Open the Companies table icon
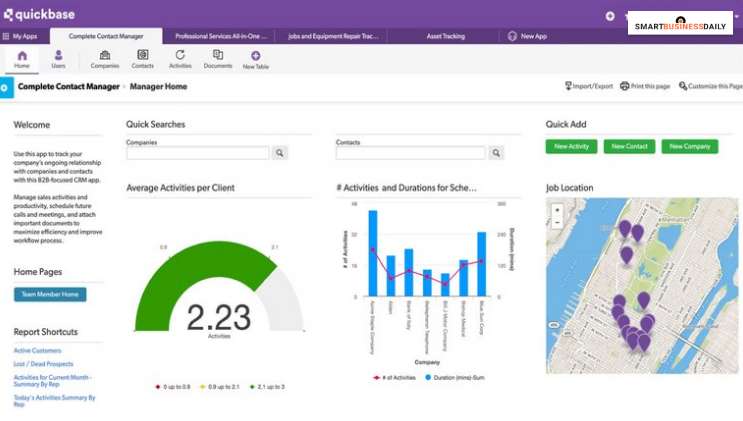This screenshot has width=743, height=421. pyautogui.click(x=105, y=60)
